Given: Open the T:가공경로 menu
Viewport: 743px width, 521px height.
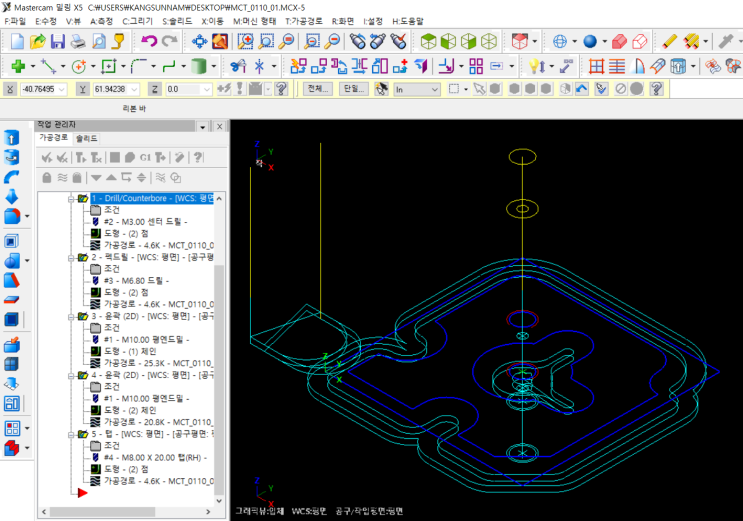Looking at the screenshot, I should (306, 20).
